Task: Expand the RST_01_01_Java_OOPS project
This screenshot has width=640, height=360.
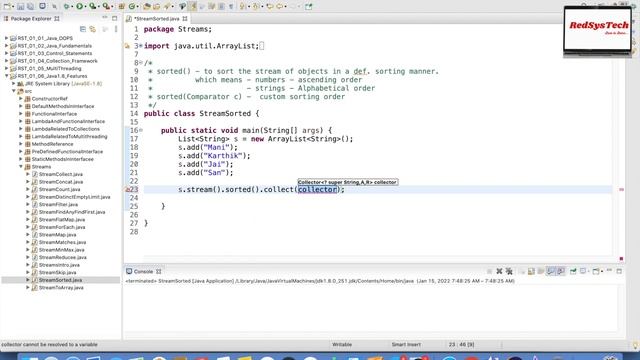Action: [x=7, y=38]
